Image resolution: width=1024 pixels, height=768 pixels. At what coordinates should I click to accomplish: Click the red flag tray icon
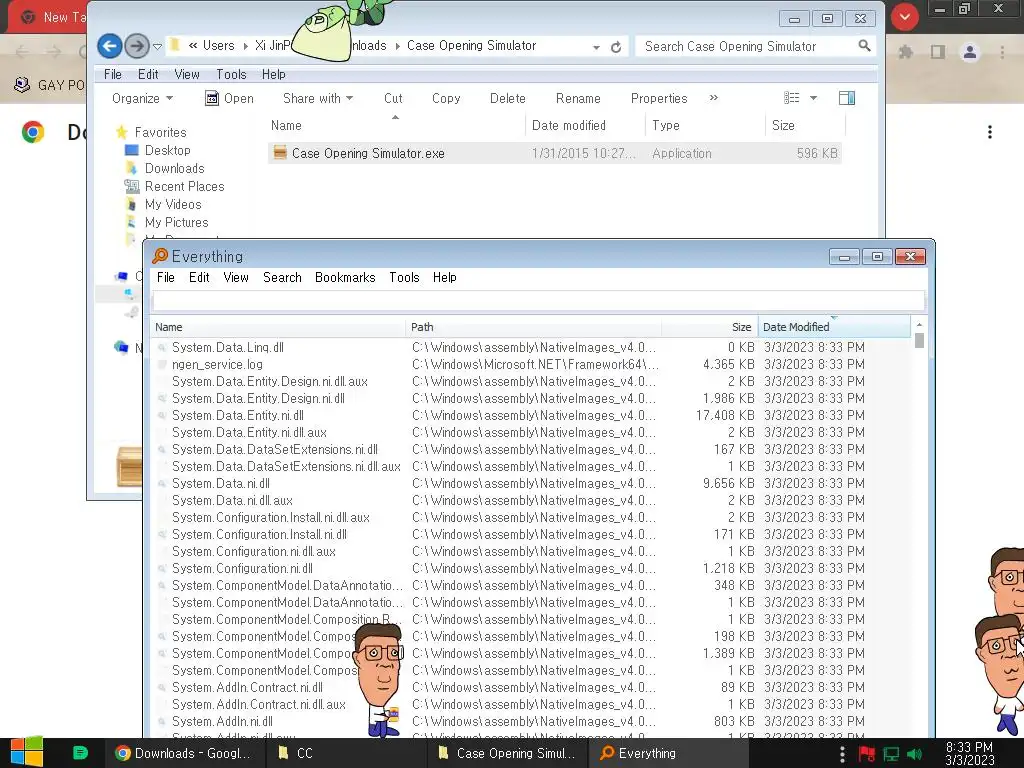coord(867,754)
